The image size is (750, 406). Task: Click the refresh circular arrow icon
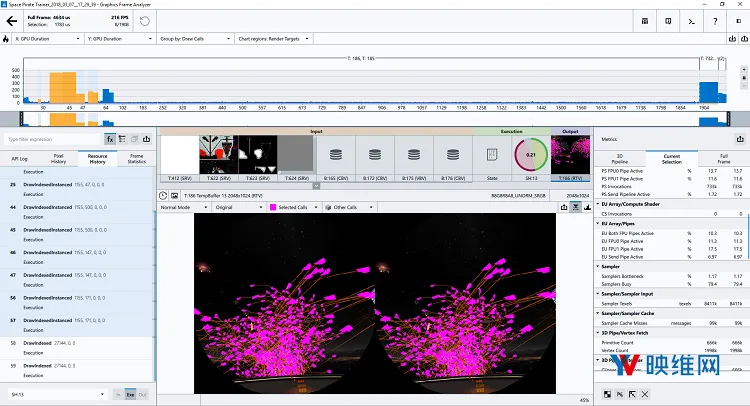pyautogui.click(x=144, y=21)
